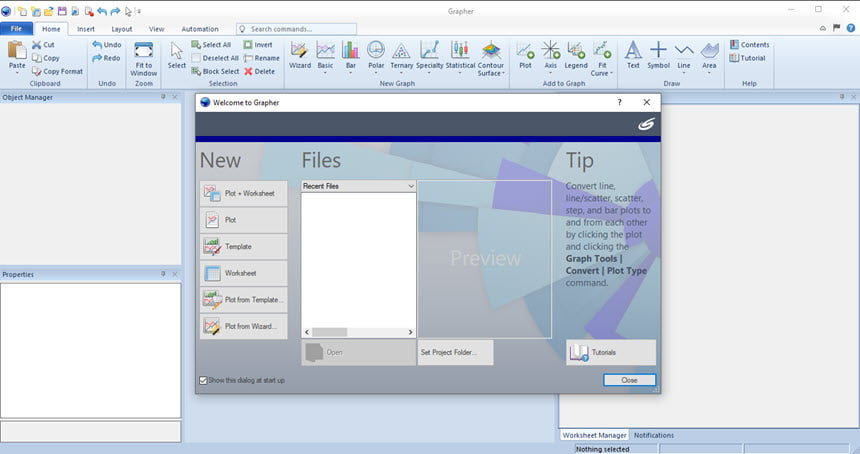
Task: Click the Close button in dialog
Action: 630,380
